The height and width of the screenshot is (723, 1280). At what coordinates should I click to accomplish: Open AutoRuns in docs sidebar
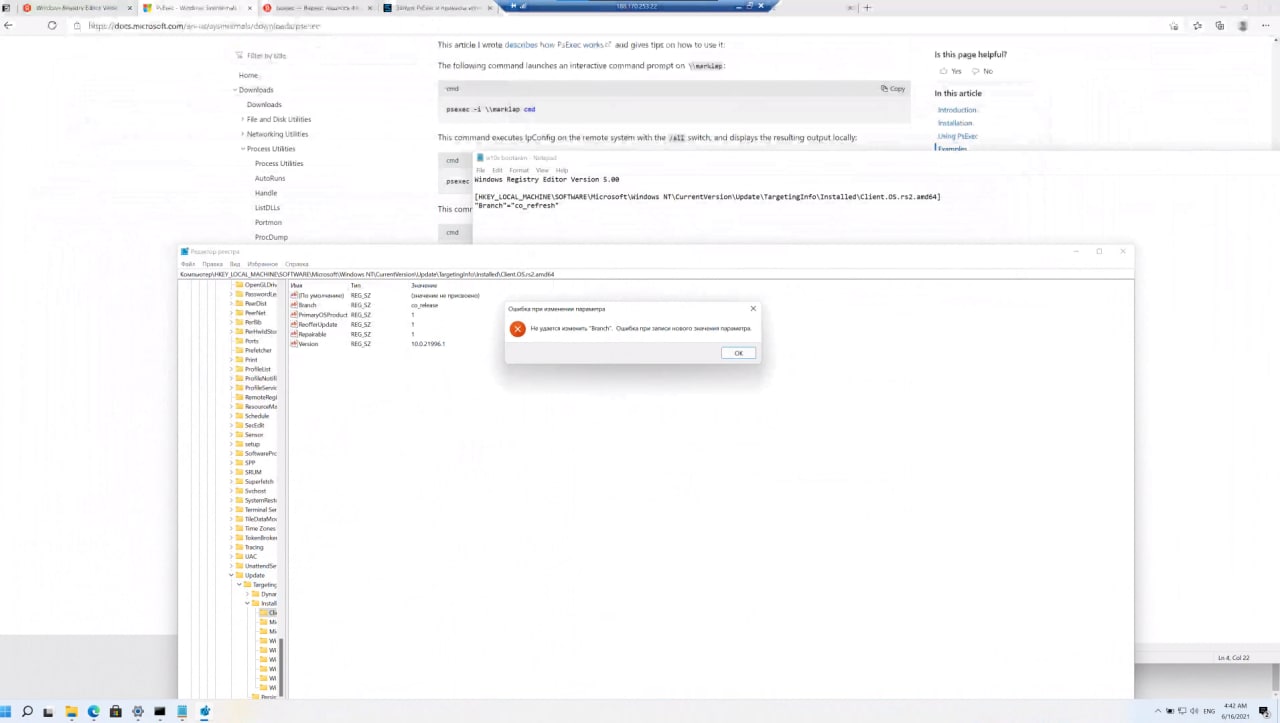coord(270,178)
